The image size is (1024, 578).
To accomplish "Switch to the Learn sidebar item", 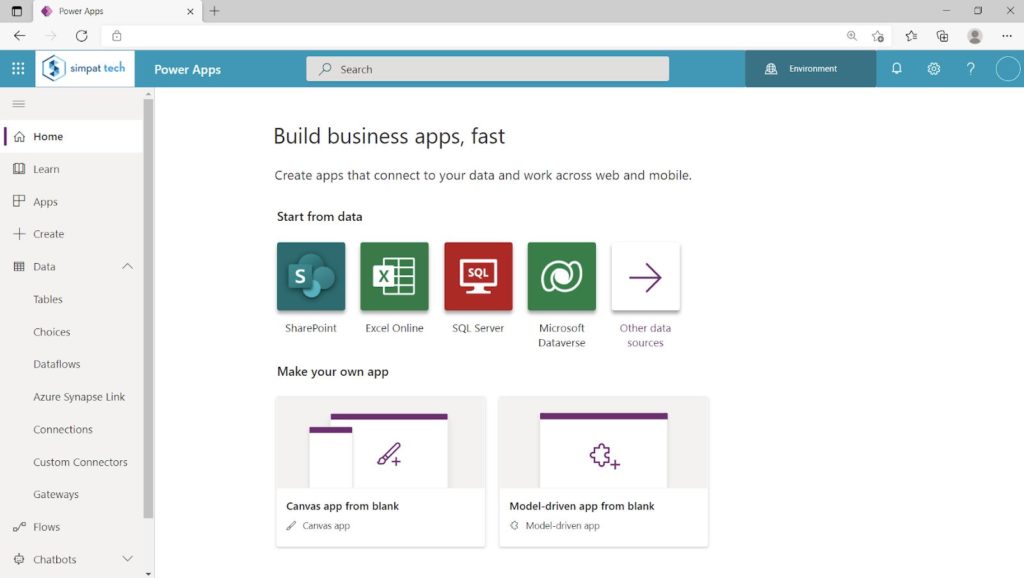I will point(44,168).
